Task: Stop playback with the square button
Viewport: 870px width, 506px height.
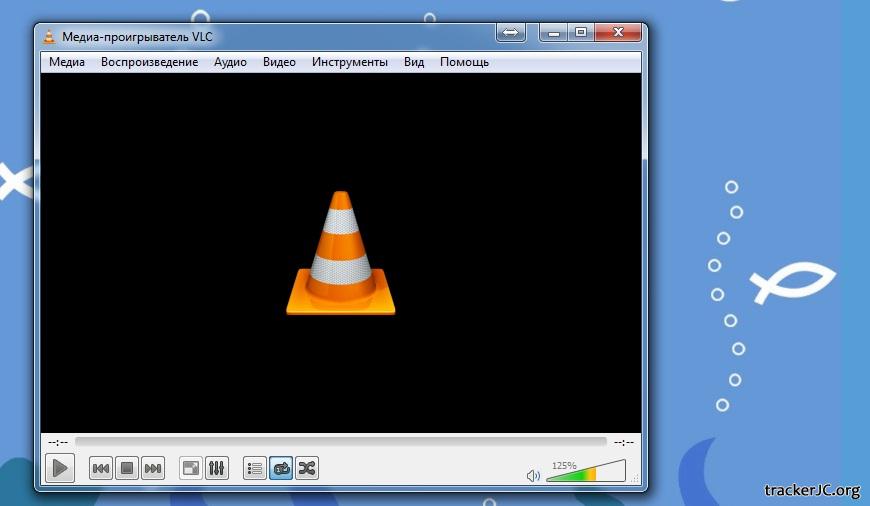Action: (127, 468)
